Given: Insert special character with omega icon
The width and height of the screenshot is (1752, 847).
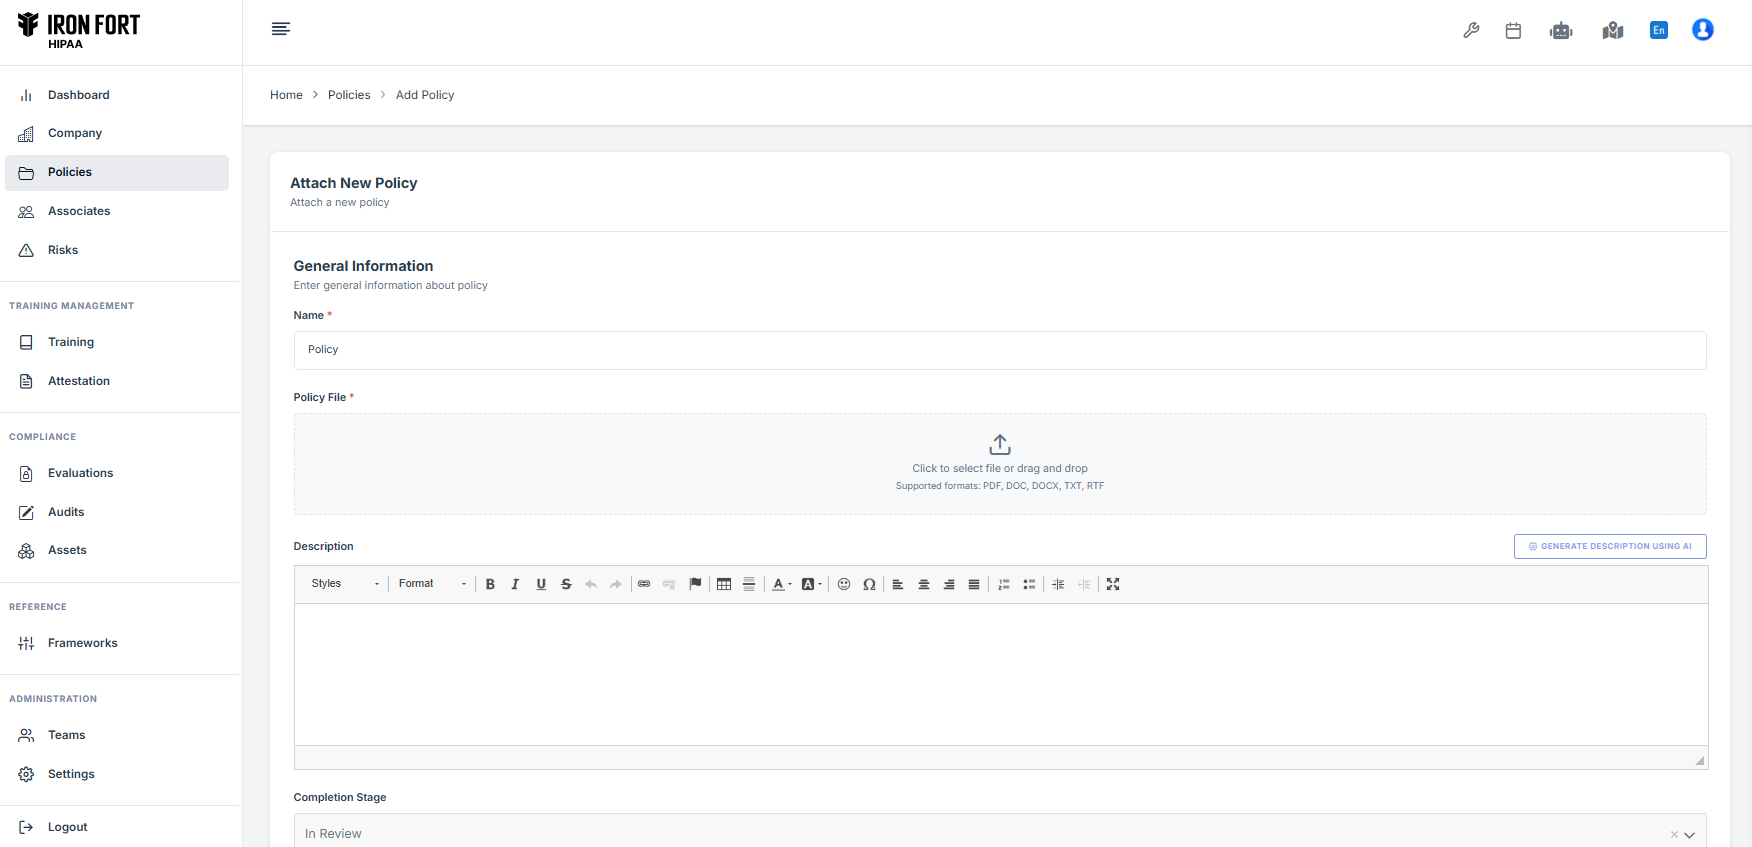Looking at the screenshot, I should (x=869, y=584).
